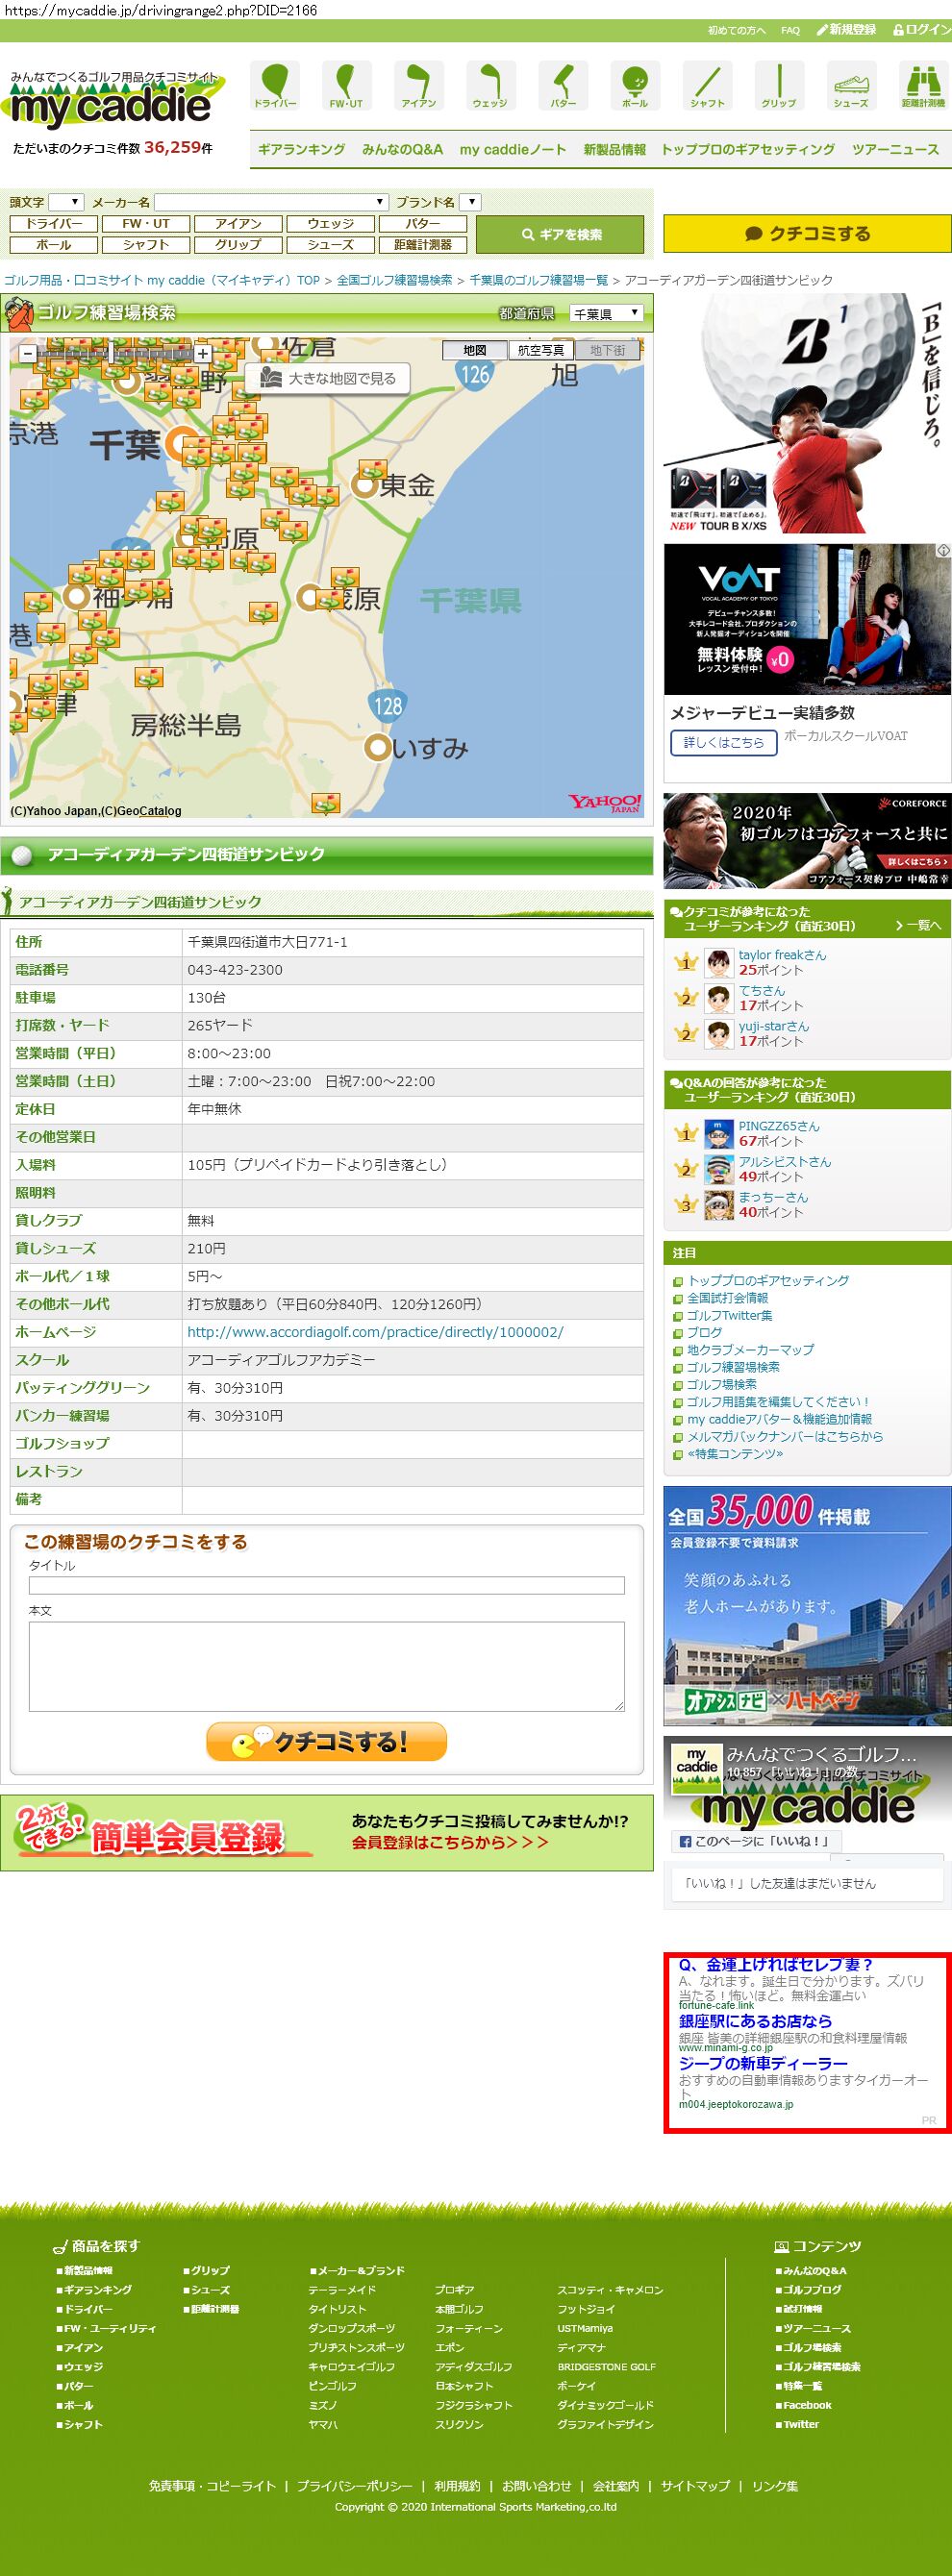Screen dimensions: 952x2576
Task: Open the 都道府県 prefecture dropdown
Action: coord(606,314)
